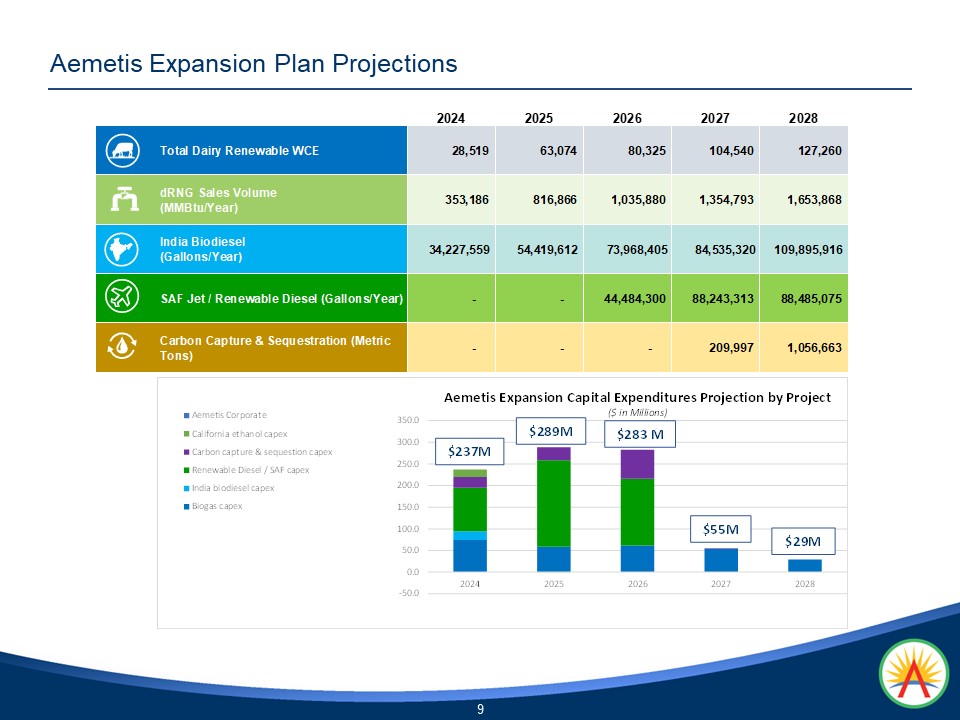Click the 2024 column header in table
The width and height of the screenshot is (960, 720).
point(451,118)
